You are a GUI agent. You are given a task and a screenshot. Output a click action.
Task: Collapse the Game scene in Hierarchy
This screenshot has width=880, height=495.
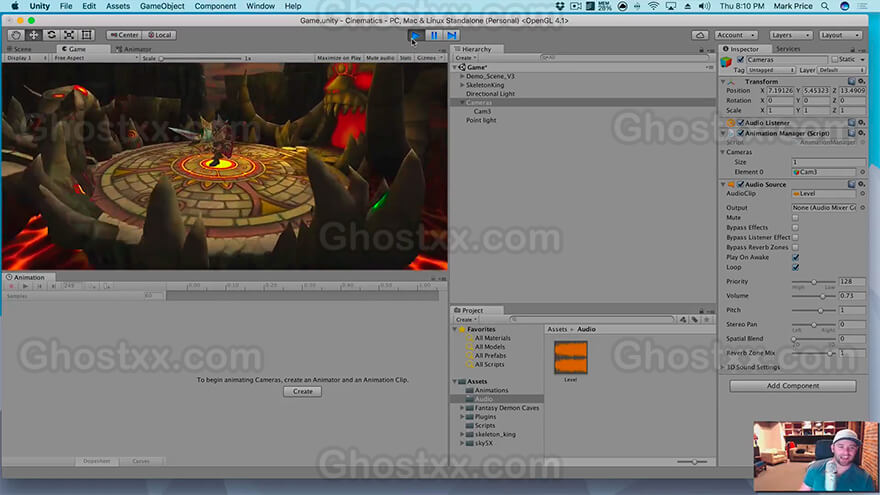tap(456, 67)
